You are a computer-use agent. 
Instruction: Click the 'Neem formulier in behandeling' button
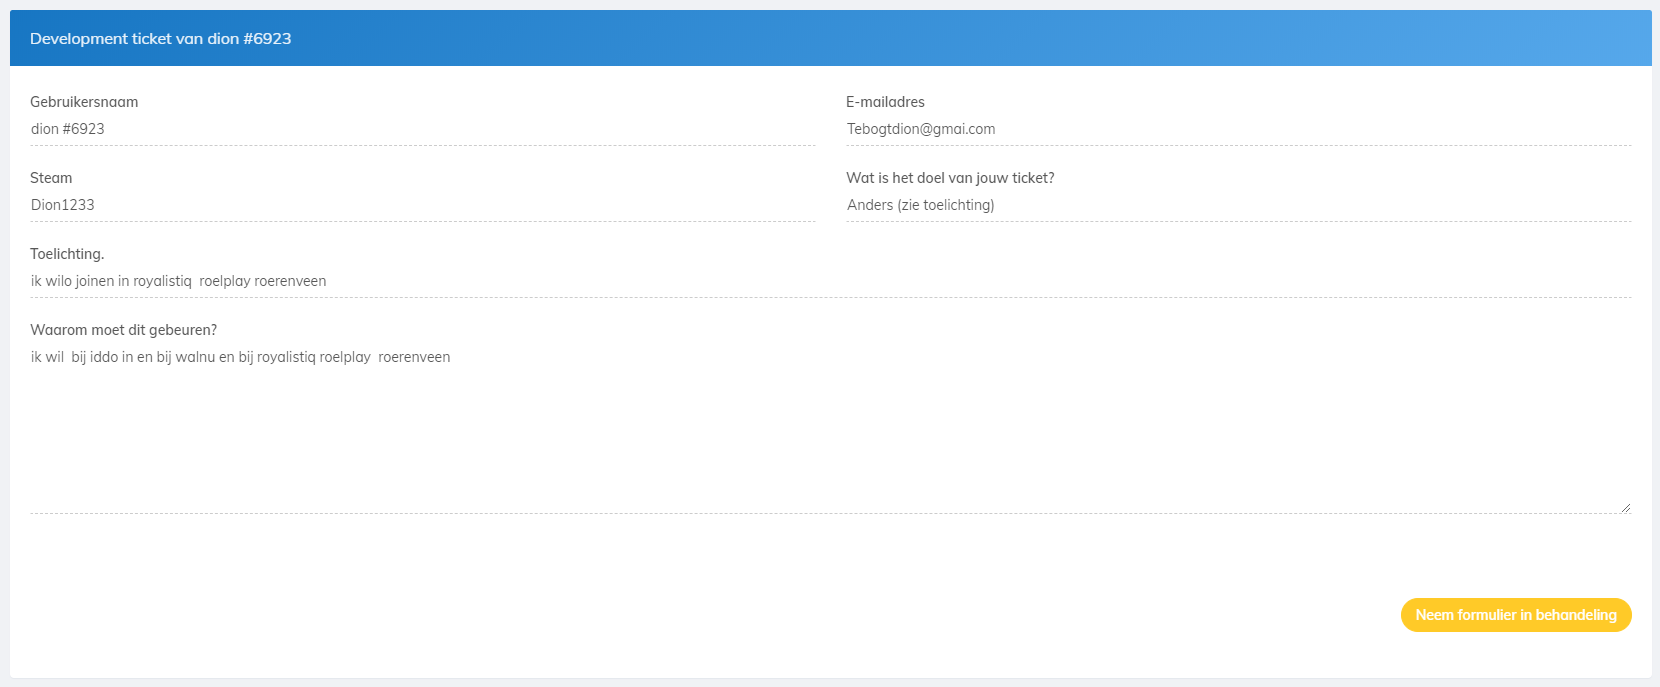(1515, 615)
